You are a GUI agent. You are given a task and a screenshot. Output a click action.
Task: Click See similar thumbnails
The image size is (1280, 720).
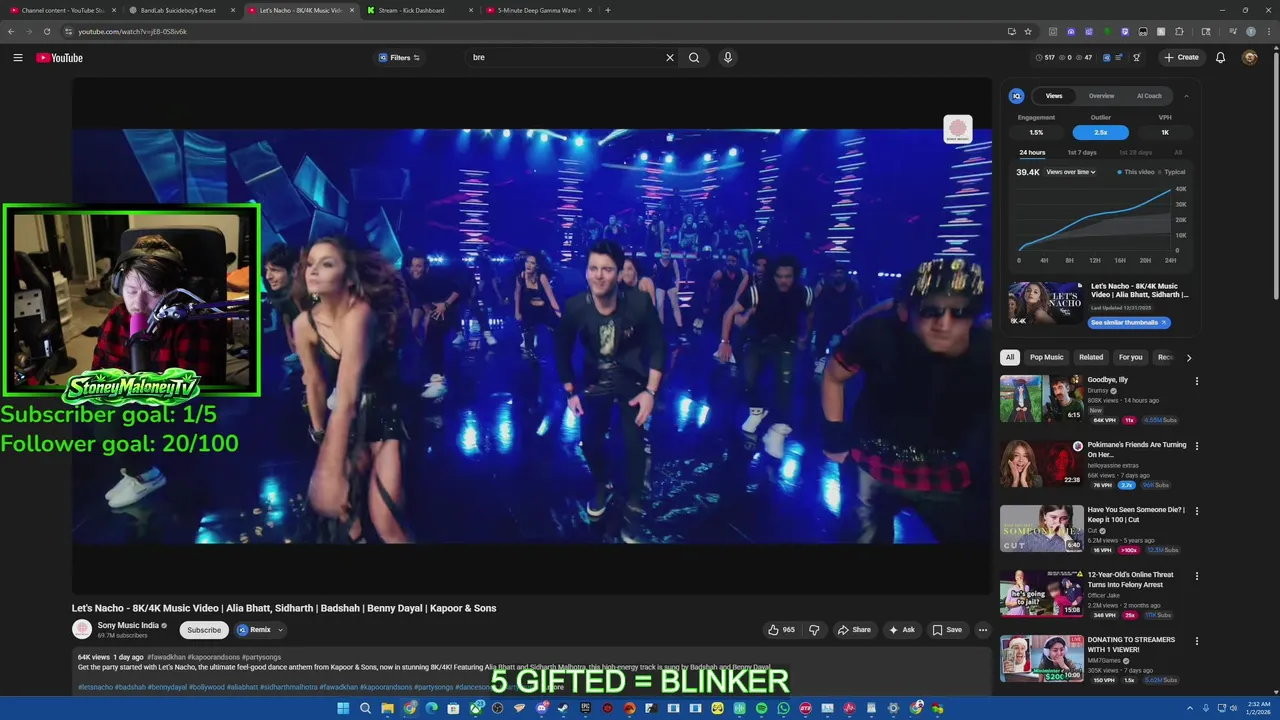point(1128,323)
